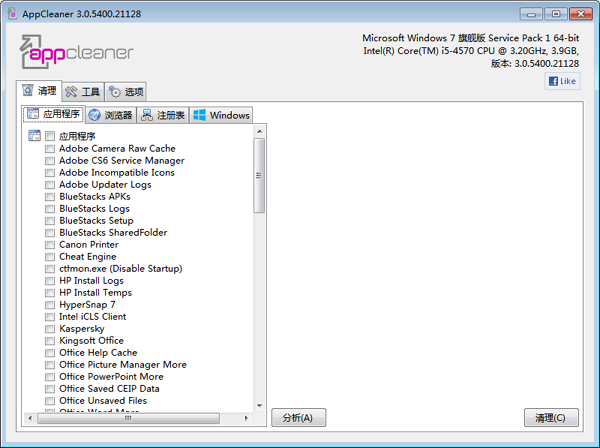
Task: Tick the HyperSnap 7 checkbox
Action: (50, 305)
